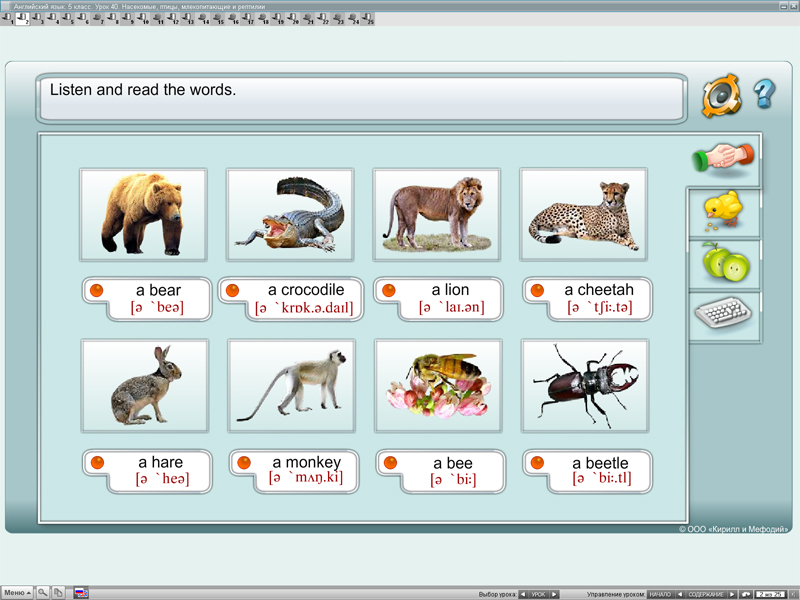Go to slide 5 in top strip
Image resolution: width=800 pixels, height=600 pixels.
pyautogui.click(x=68, y=18)
